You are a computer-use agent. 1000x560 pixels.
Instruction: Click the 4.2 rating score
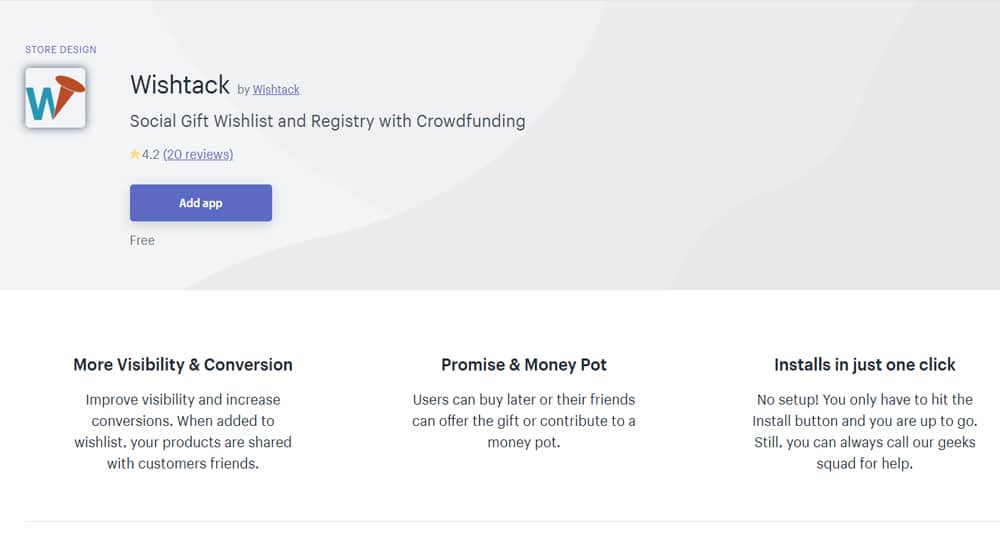(x=151, y=154)
